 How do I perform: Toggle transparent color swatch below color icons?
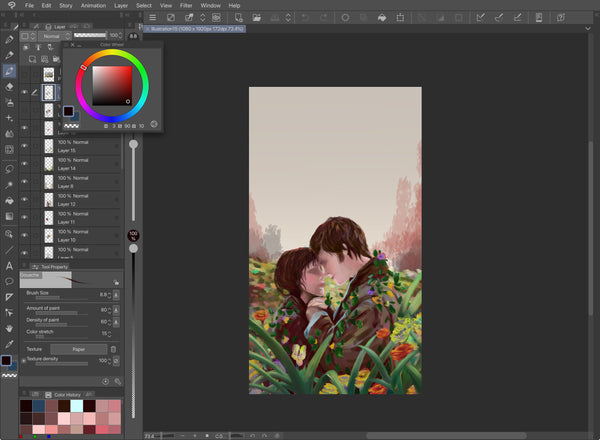point(9,376)
